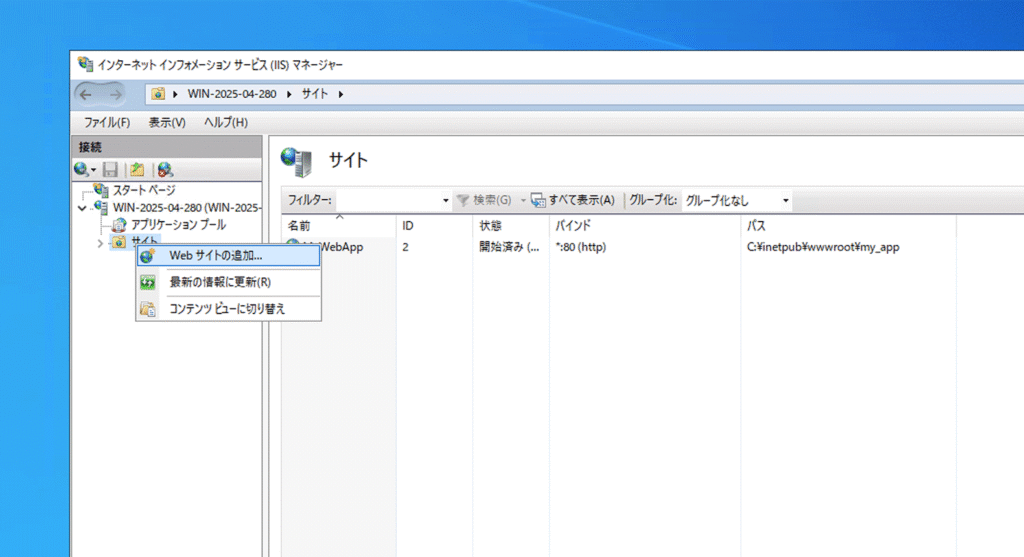Click into the フィルター input field
Image resolution: width=1024 pixels, height=557 pixels.
[x=388, y=200]
